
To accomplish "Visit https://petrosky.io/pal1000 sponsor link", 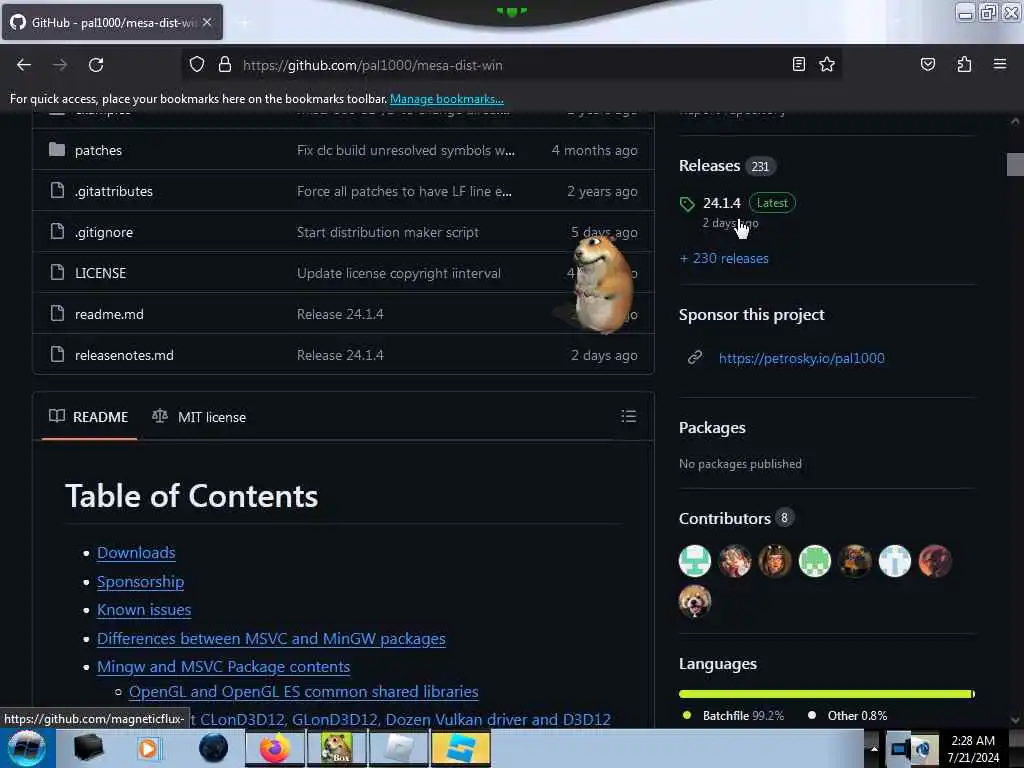I will [801, 358].
